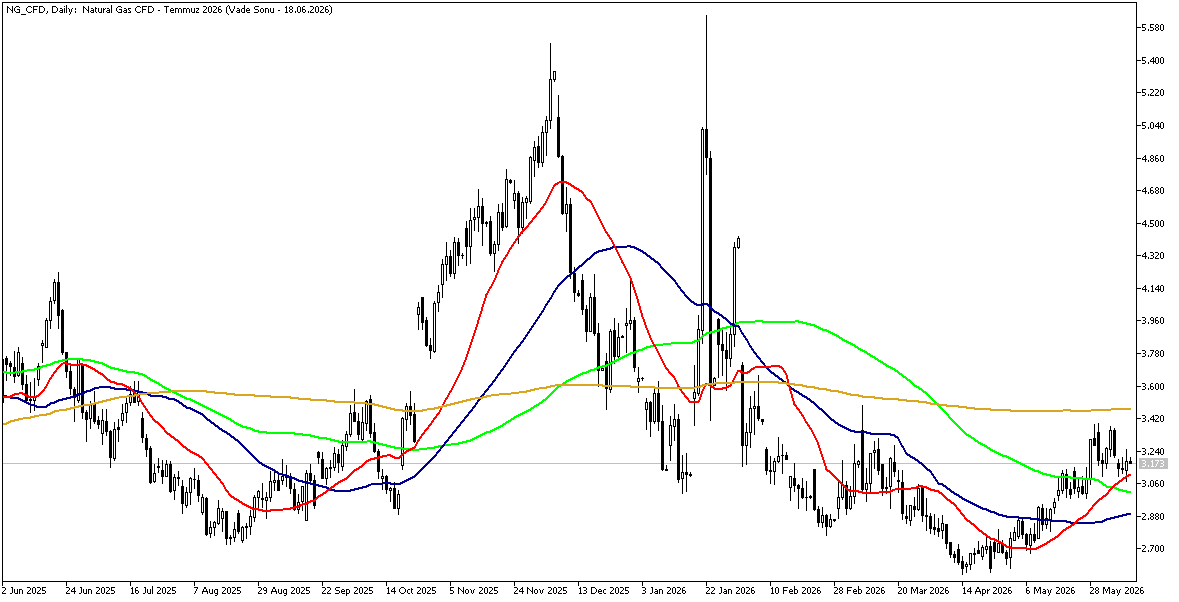Click the 5.580 price axis label
The height and width of the screenshot is (602, 1179).
coord(1153,29)
